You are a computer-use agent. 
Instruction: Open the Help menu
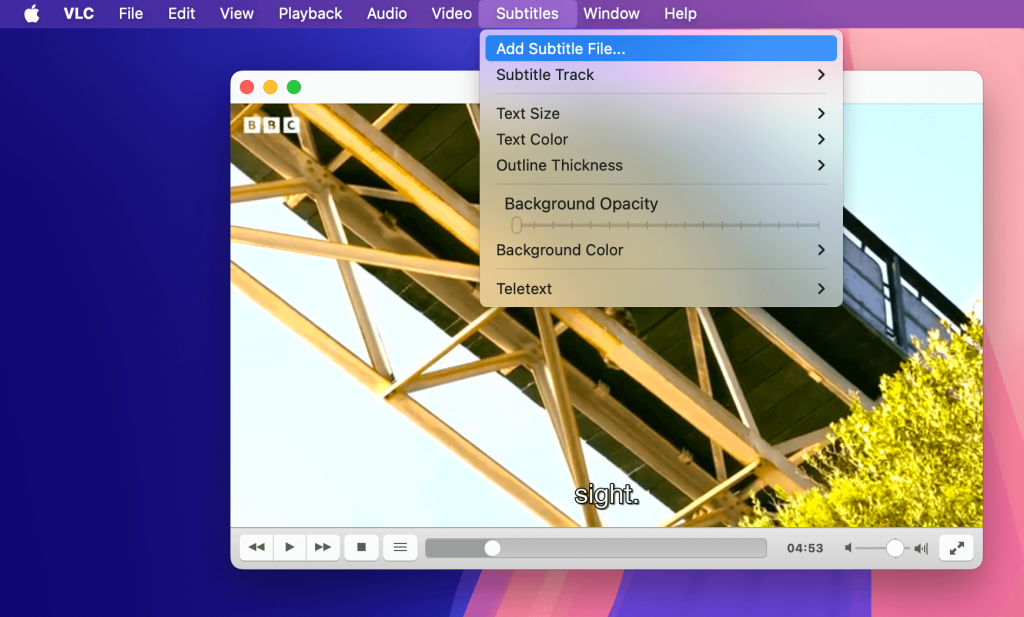680,13
